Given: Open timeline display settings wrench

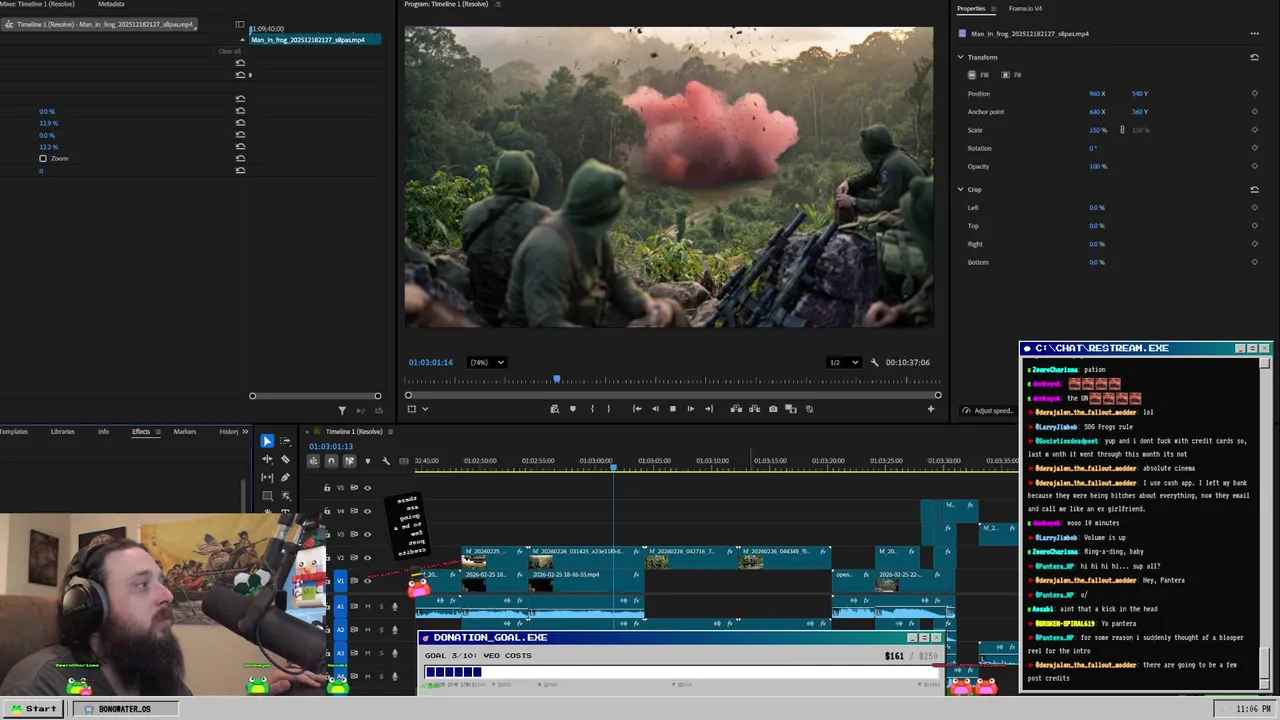Looking at the screenshot, I should tap(386, 461).
